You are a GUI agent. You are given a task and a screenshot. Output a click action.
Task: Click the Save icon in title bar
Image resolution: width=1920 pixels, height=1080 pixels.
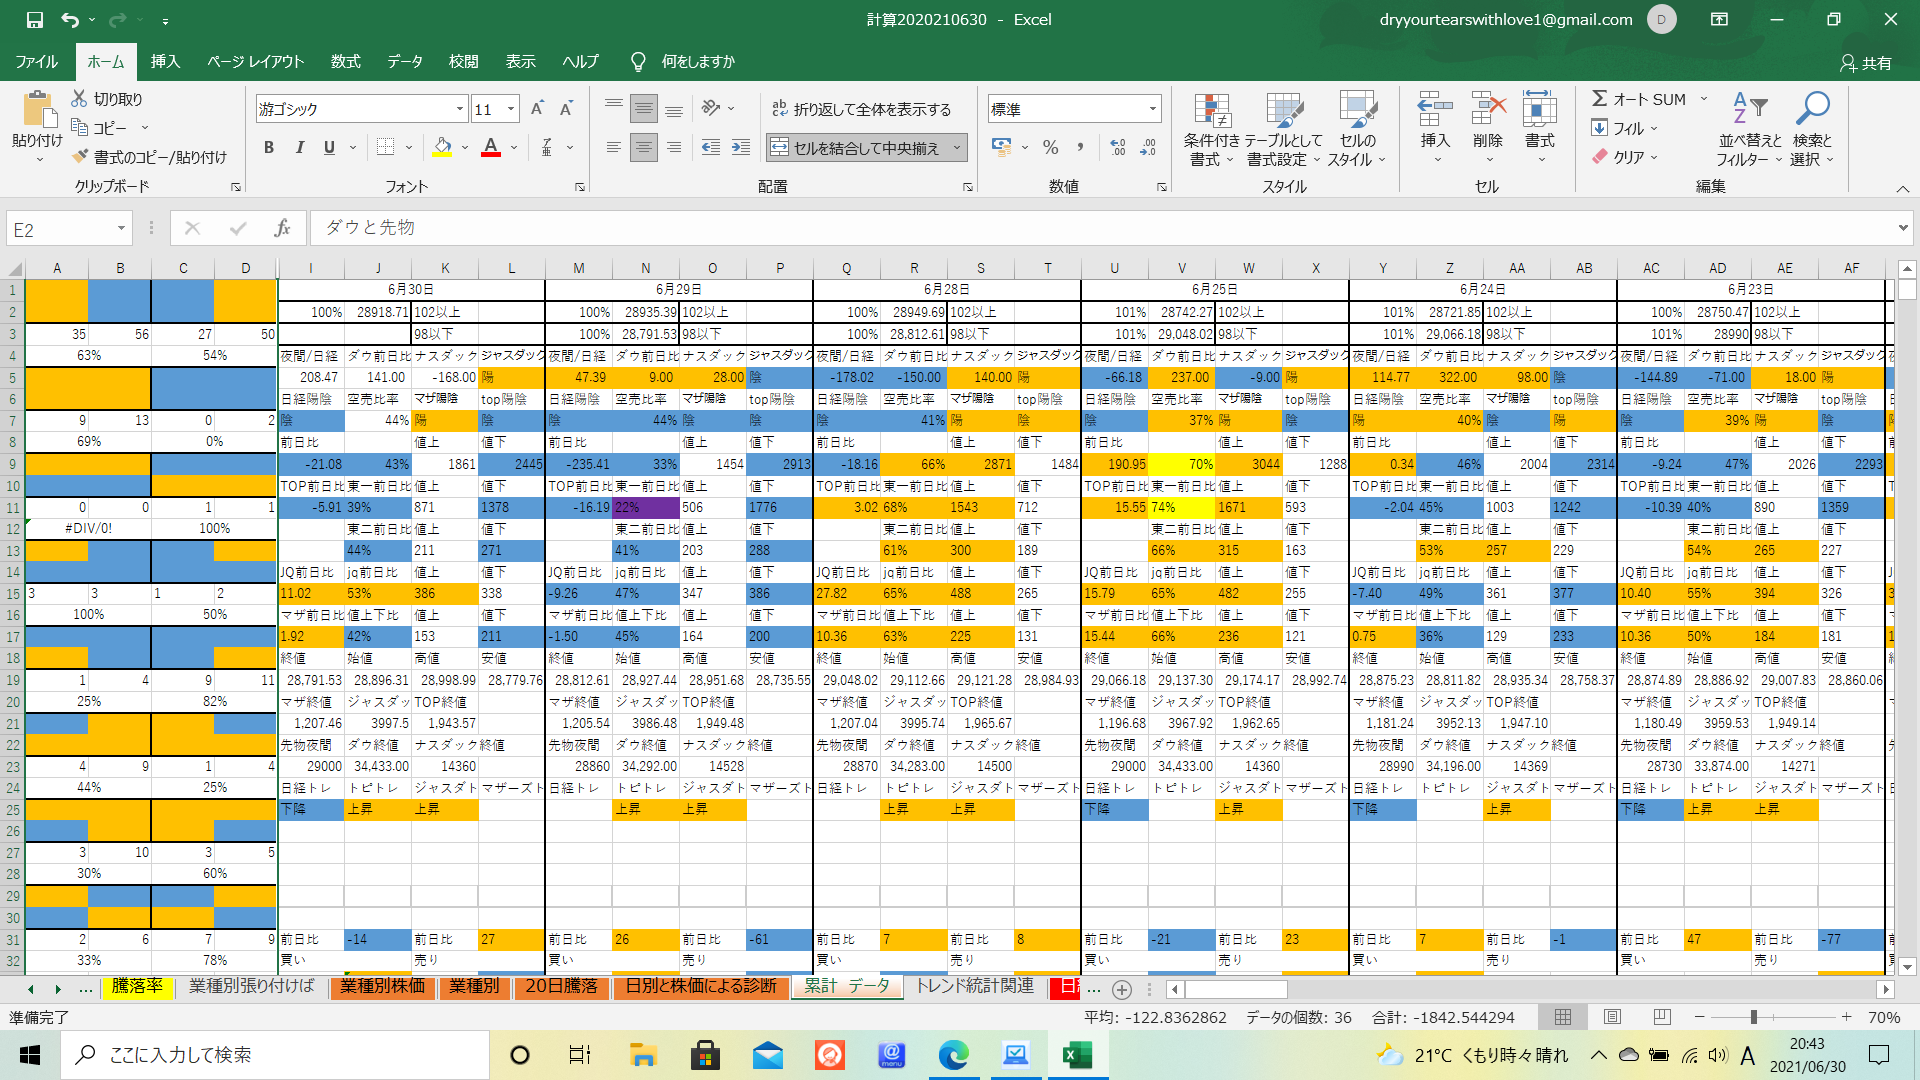(34, 19)
